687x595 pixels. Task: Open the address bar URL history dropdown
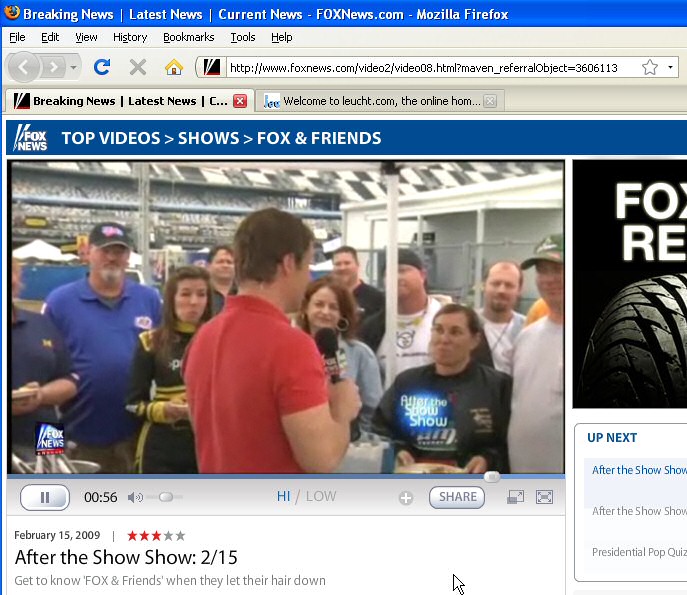tap(670, 67)
